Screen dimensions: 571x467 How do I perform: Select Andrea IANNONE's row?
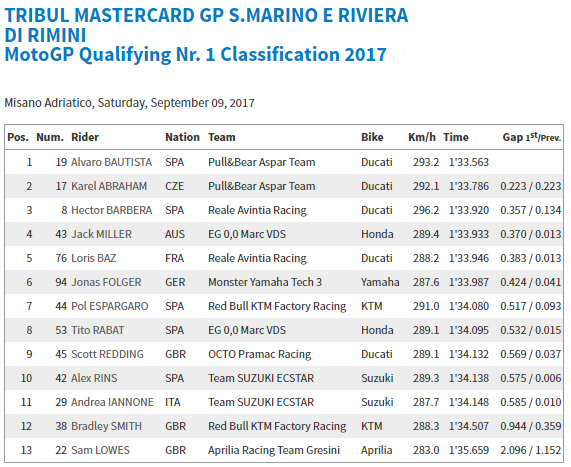click(284, 402)
